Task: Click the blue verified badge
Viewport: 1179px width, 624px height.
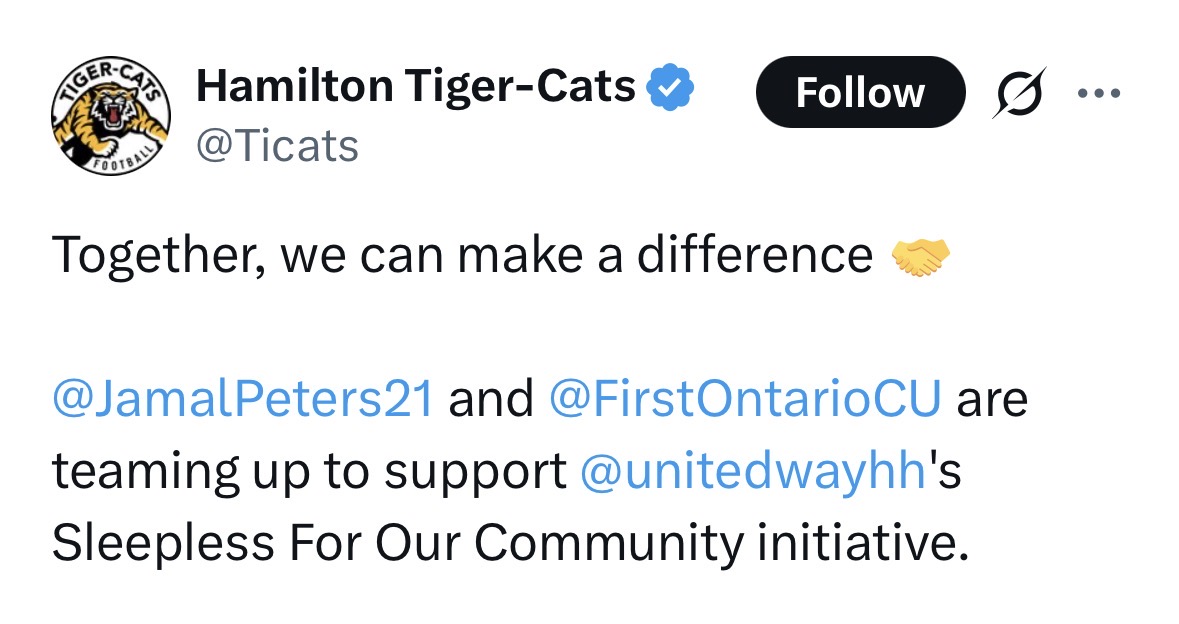Action: point(671,89)
